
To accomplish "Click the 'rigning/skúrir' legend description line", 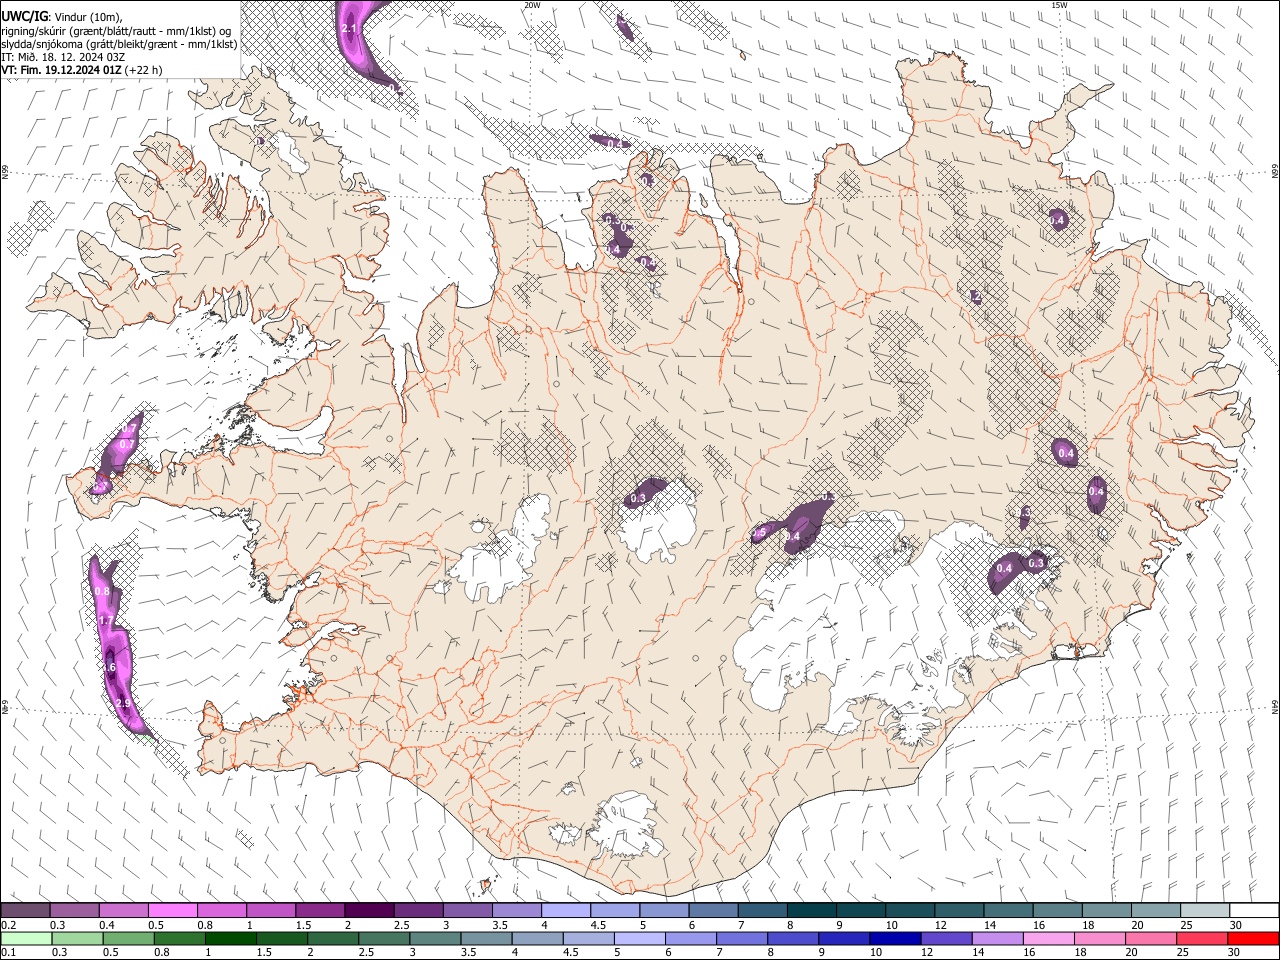I will click(x=116, y=30).
